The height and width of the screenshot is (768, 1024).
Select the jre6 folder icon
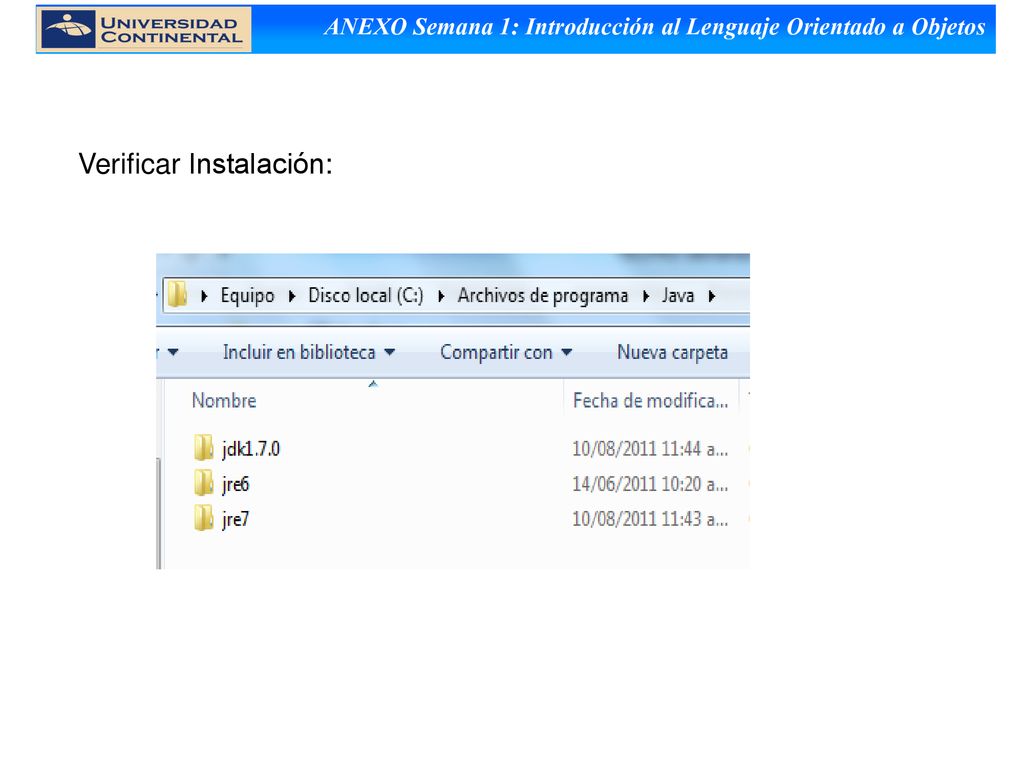(x=204, y=483)
